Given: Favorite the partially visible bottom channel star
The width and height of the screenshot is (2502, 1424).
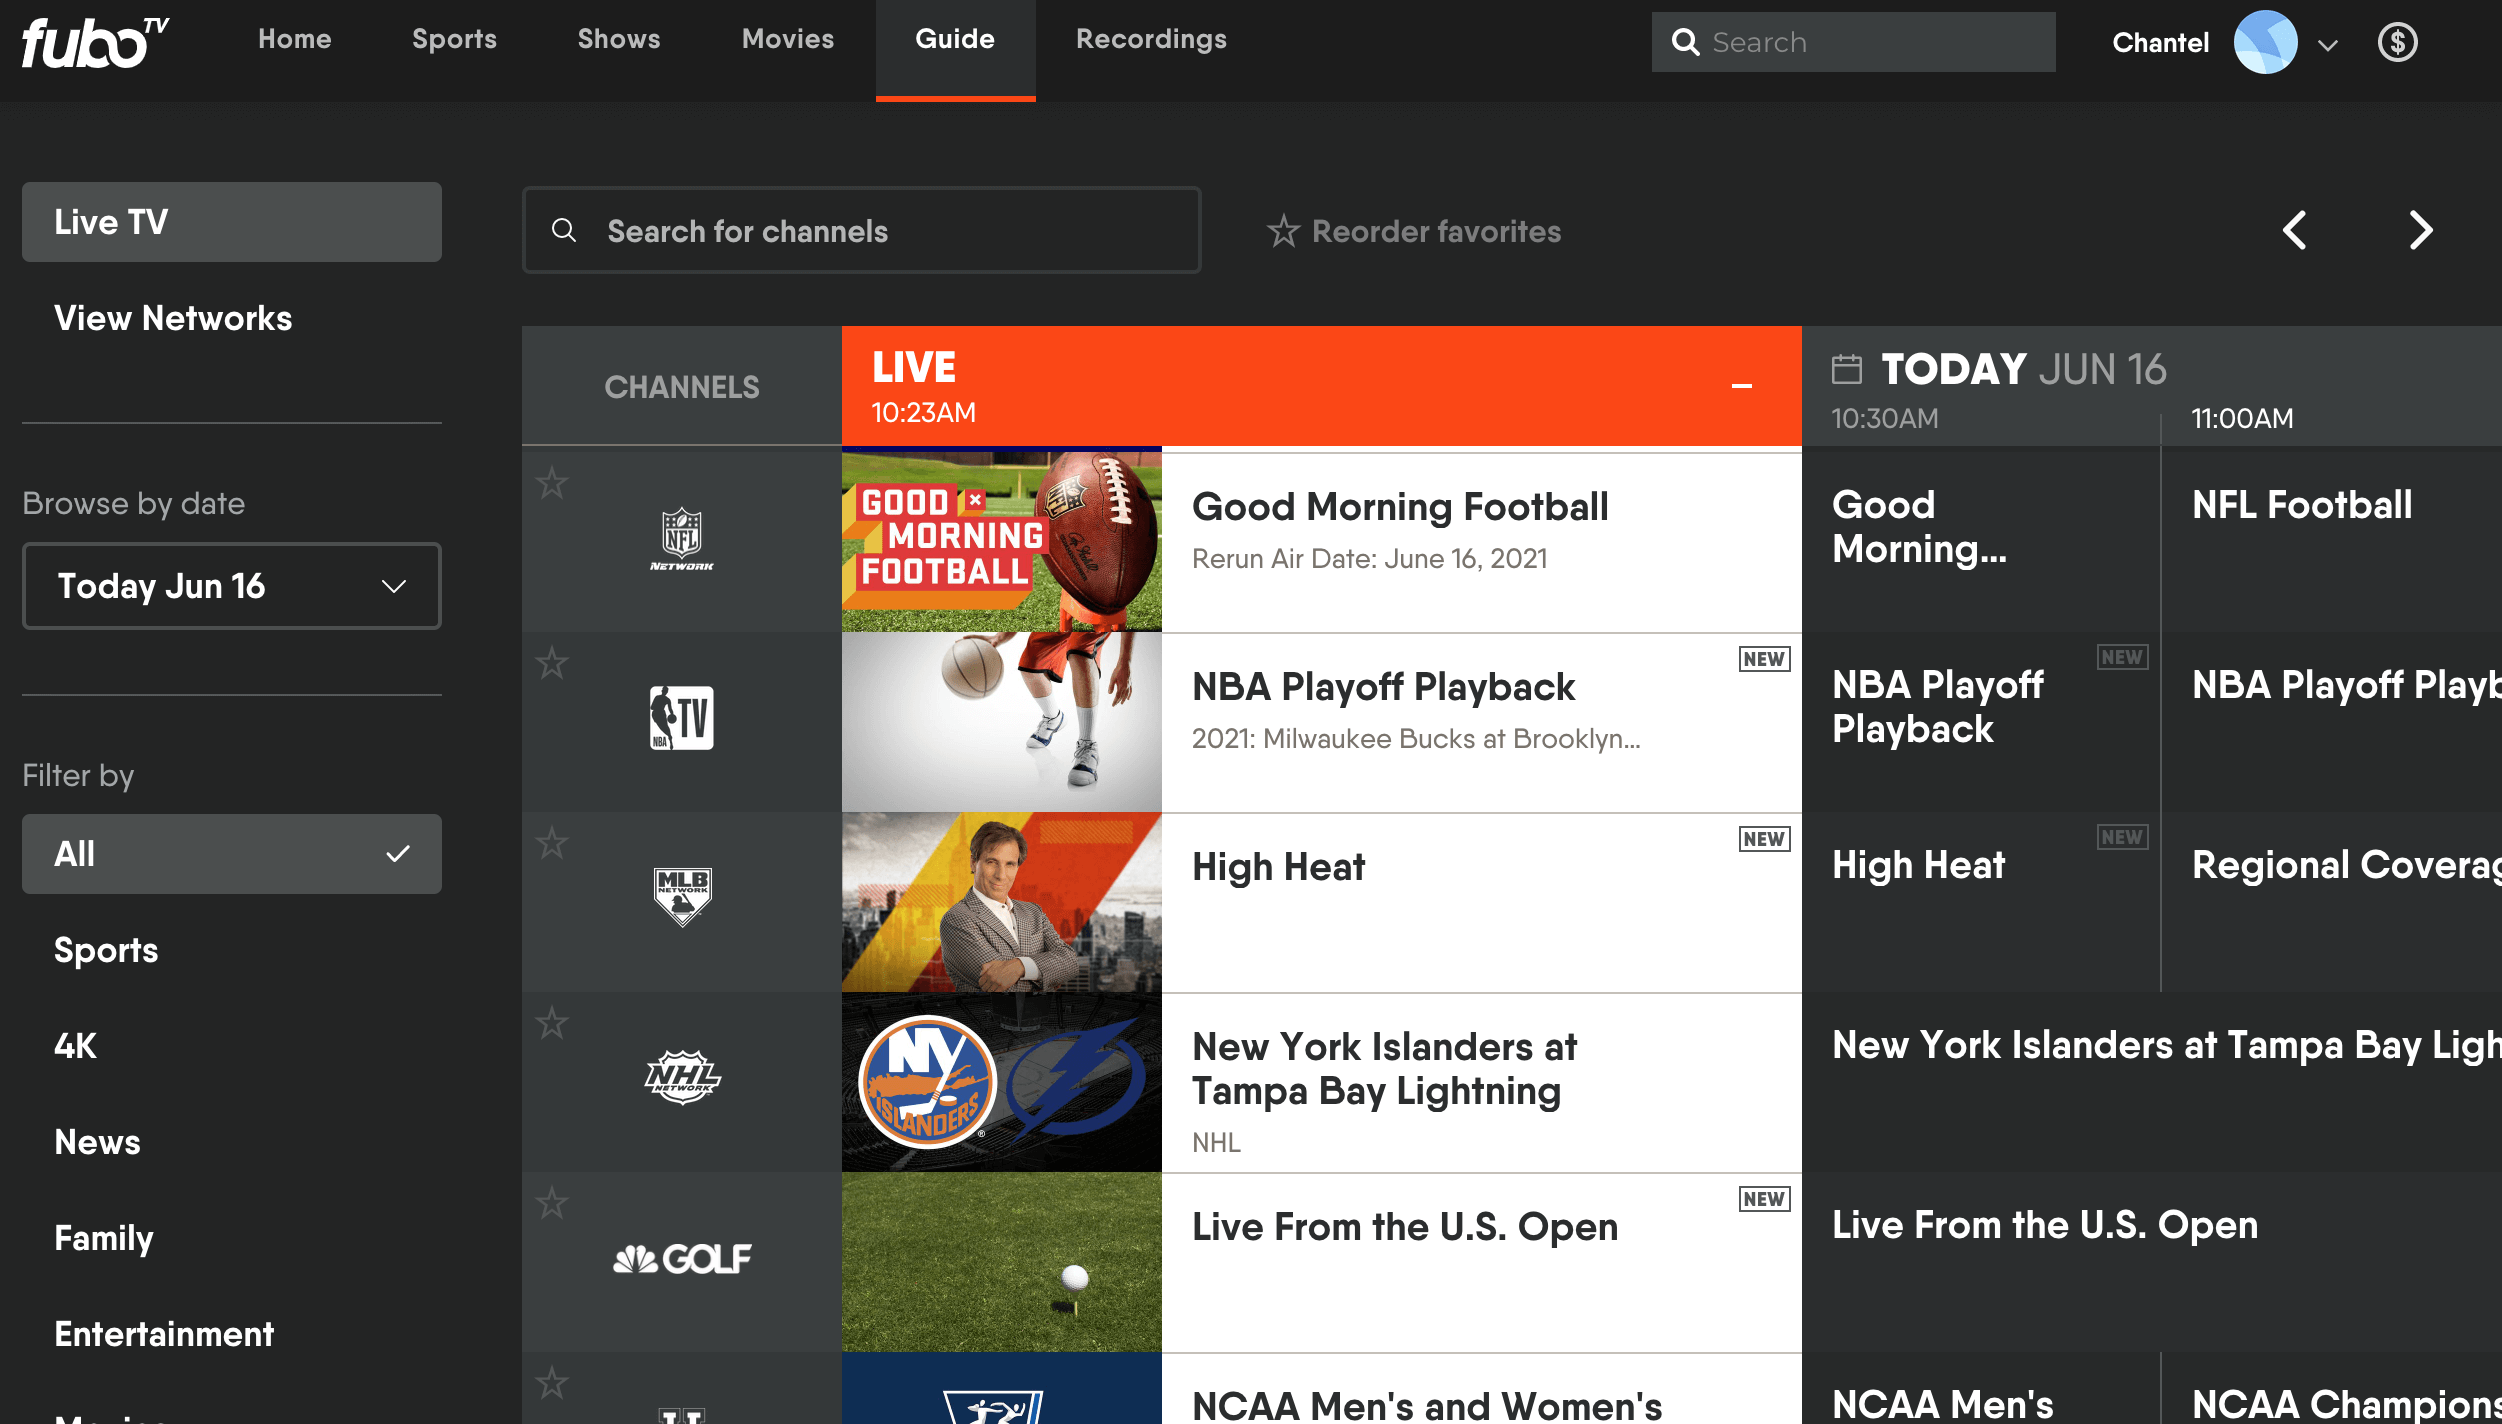Looking at the screenshot, I should [552, 1383].
